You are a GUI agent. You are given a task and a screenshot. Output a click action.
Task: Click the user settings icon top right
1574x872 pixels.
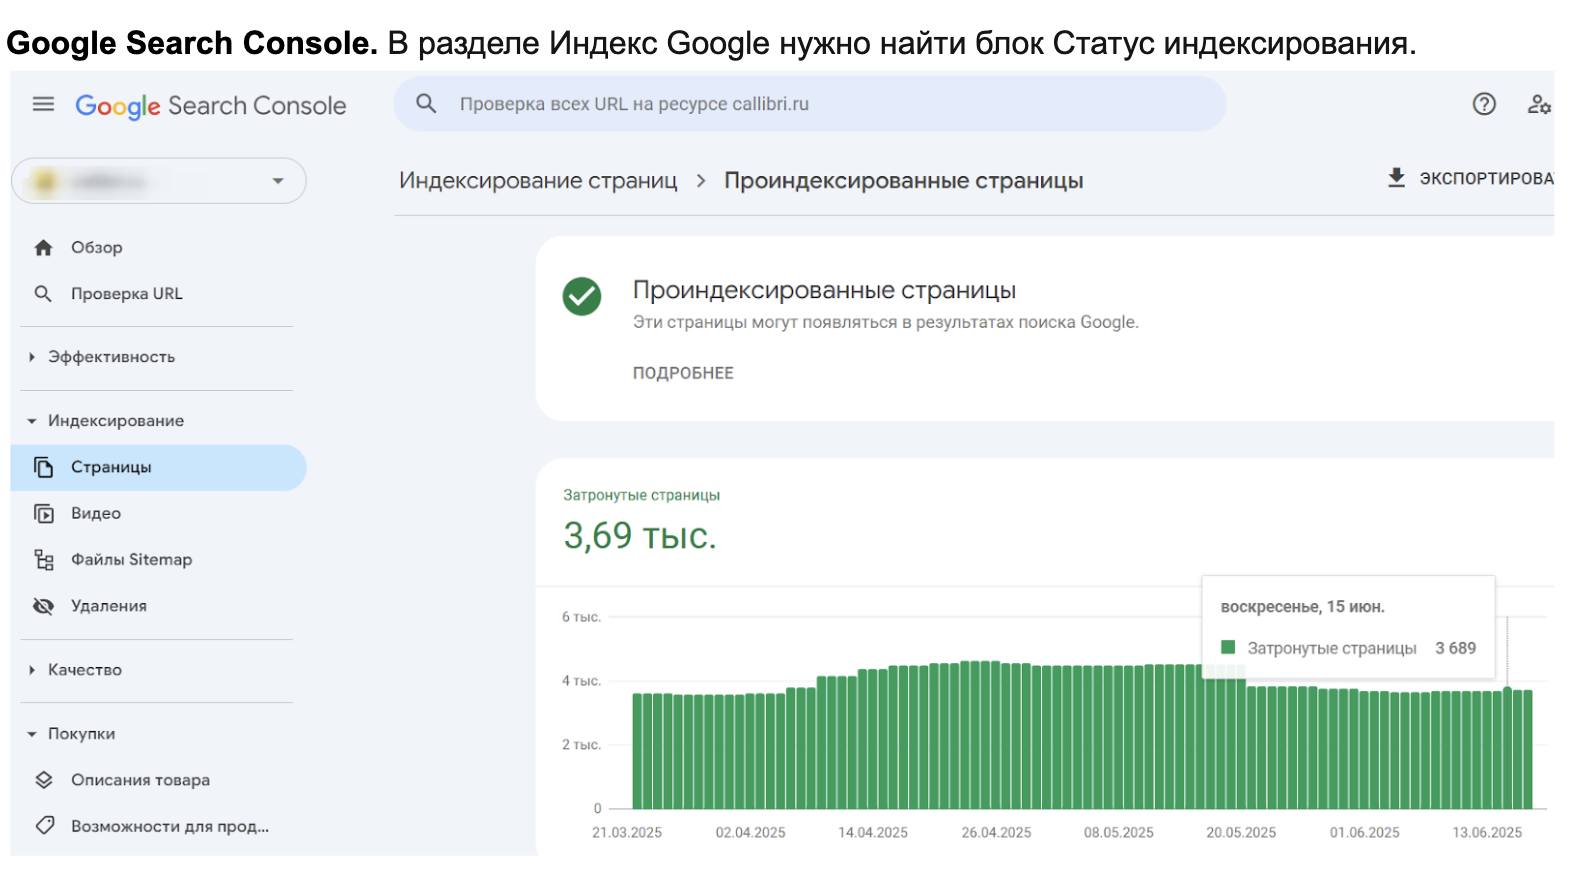click(x=1539, y=104)
